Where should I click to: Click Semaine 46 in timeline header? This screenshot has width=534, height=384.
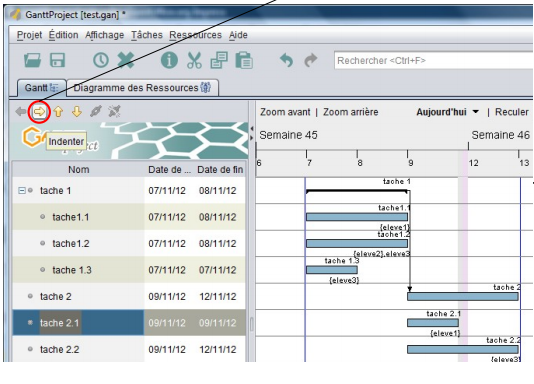tap(500, 135)
